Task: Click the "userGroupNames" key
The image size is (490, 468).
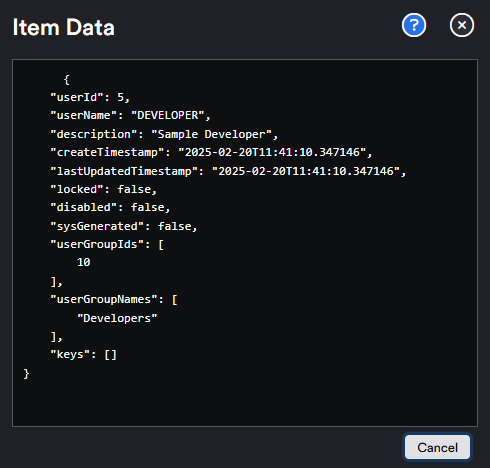Action: click(104, 299)
